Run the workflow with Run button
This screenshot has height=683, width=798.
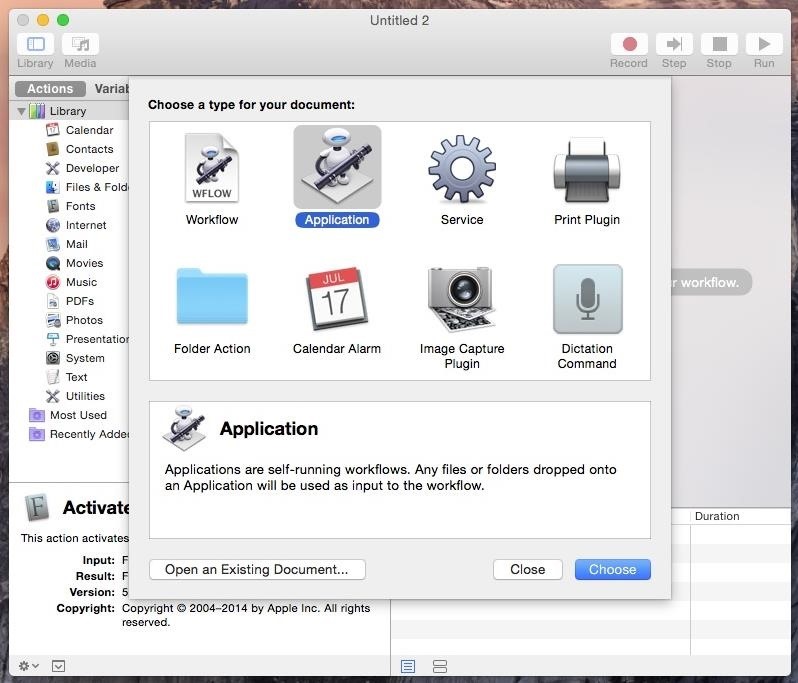click(764, 44)
